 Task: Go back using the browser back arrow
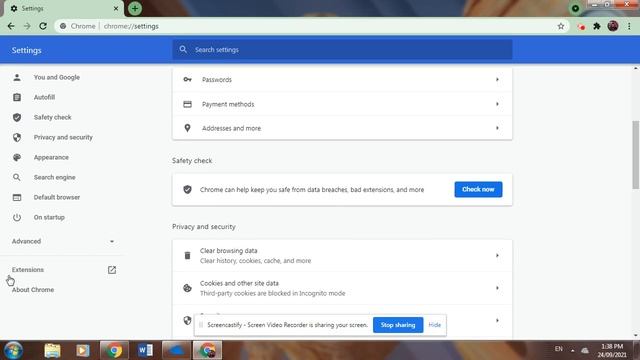[11, 26]
